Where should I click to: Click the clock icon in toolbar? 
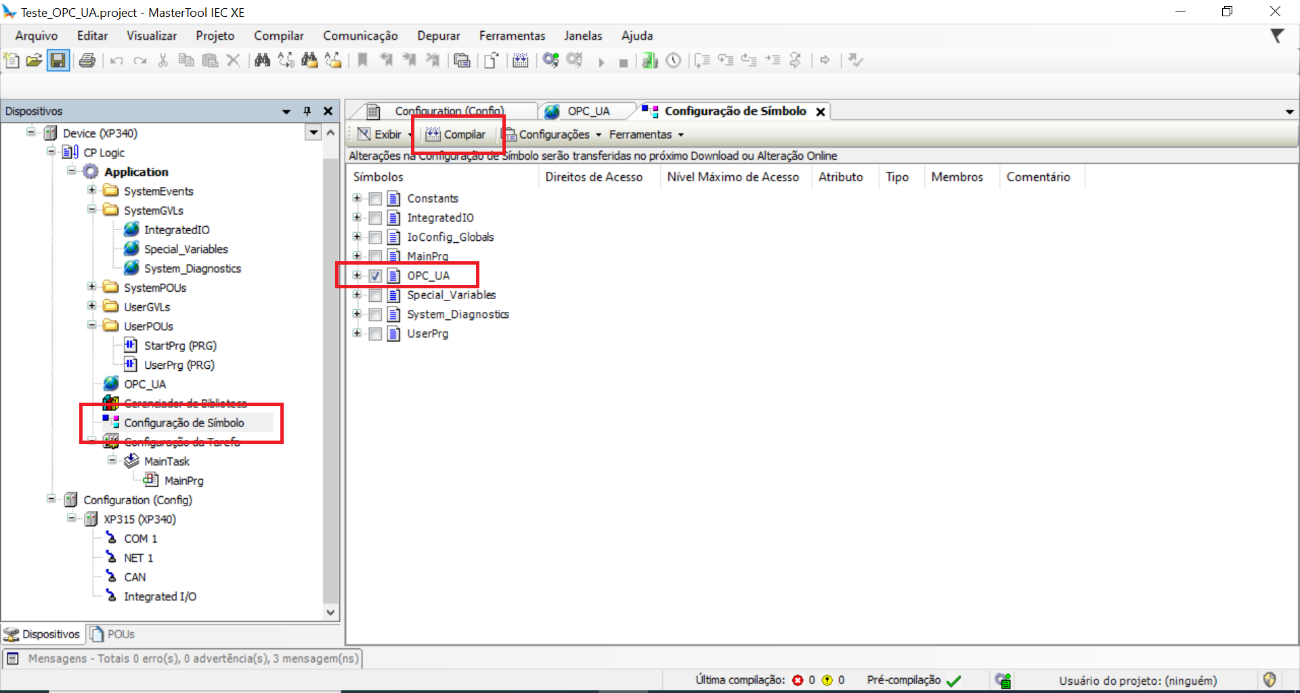674,61
